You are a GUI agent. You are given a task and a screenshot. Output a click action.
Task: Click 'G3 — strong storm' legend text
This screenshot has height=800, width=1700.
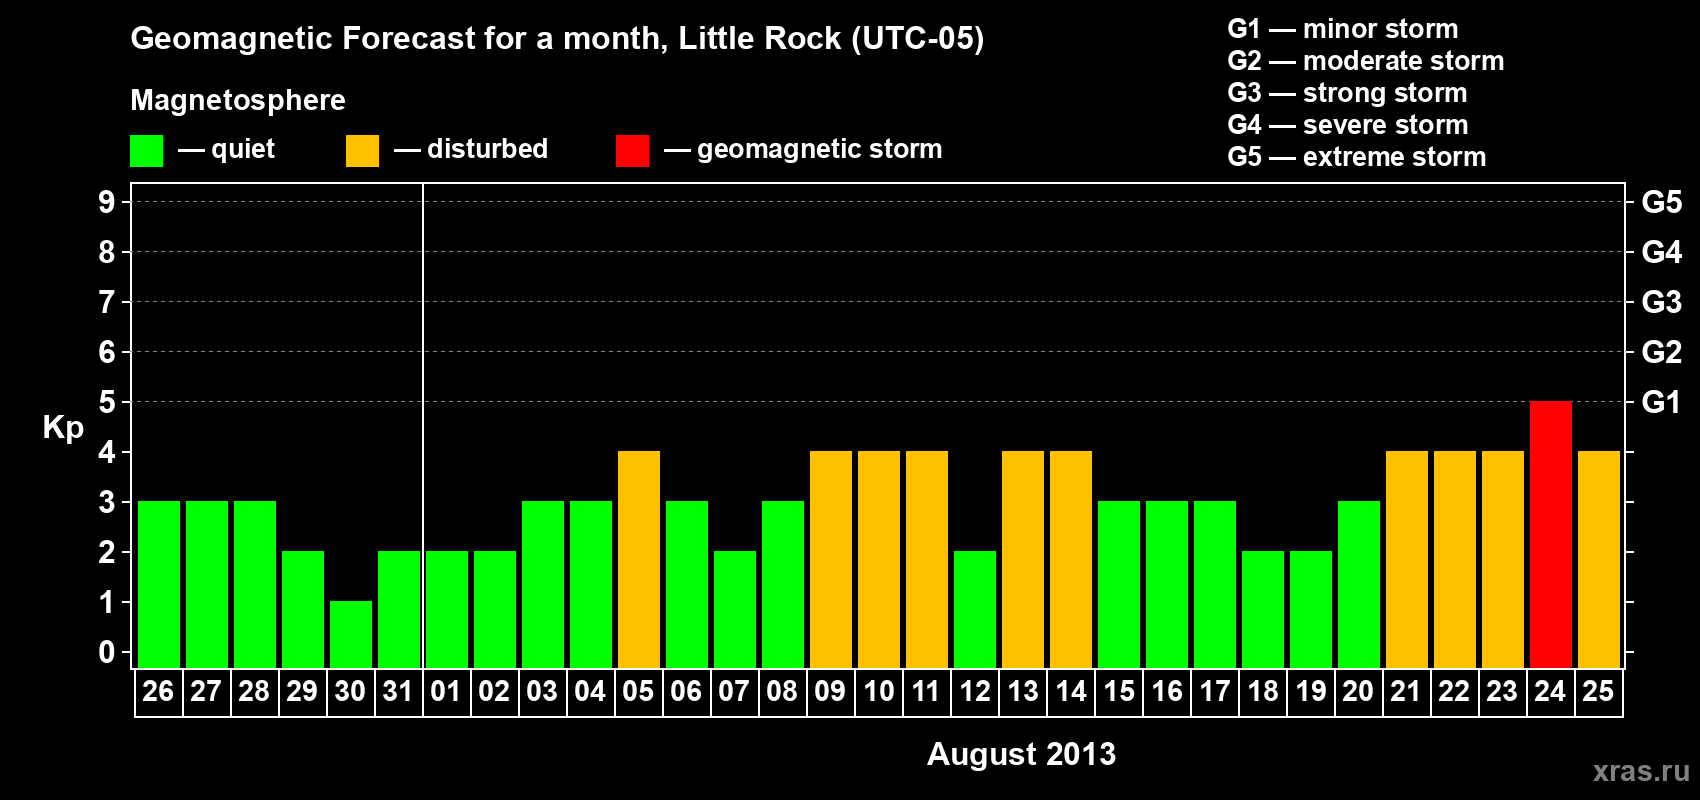point(1347,93)
